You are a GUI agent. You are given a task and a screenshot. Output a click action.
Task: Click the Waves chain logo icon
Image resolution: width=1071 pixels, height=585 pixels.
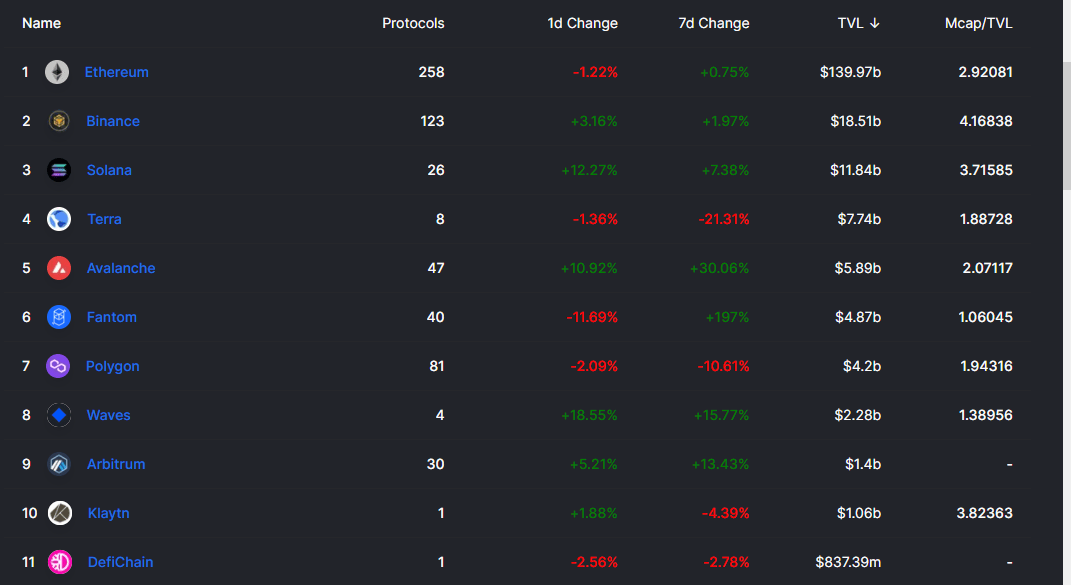point(59,415)
